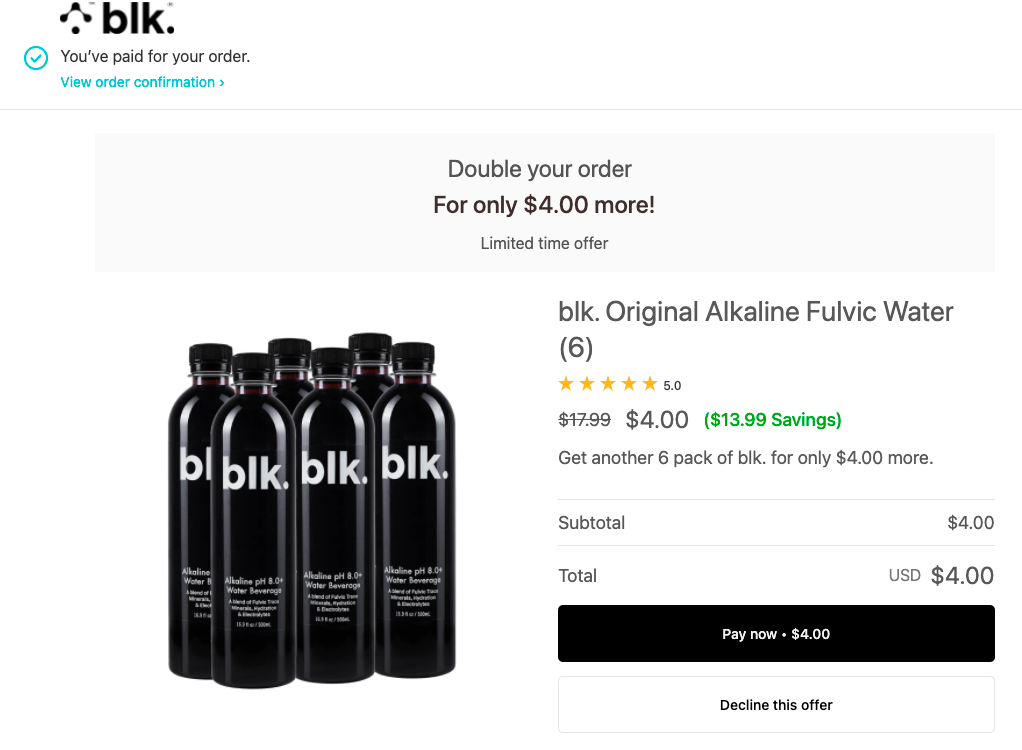Click the first gold star in rating
Viewport: 1022px width, 750px height.
coord(566,384)
